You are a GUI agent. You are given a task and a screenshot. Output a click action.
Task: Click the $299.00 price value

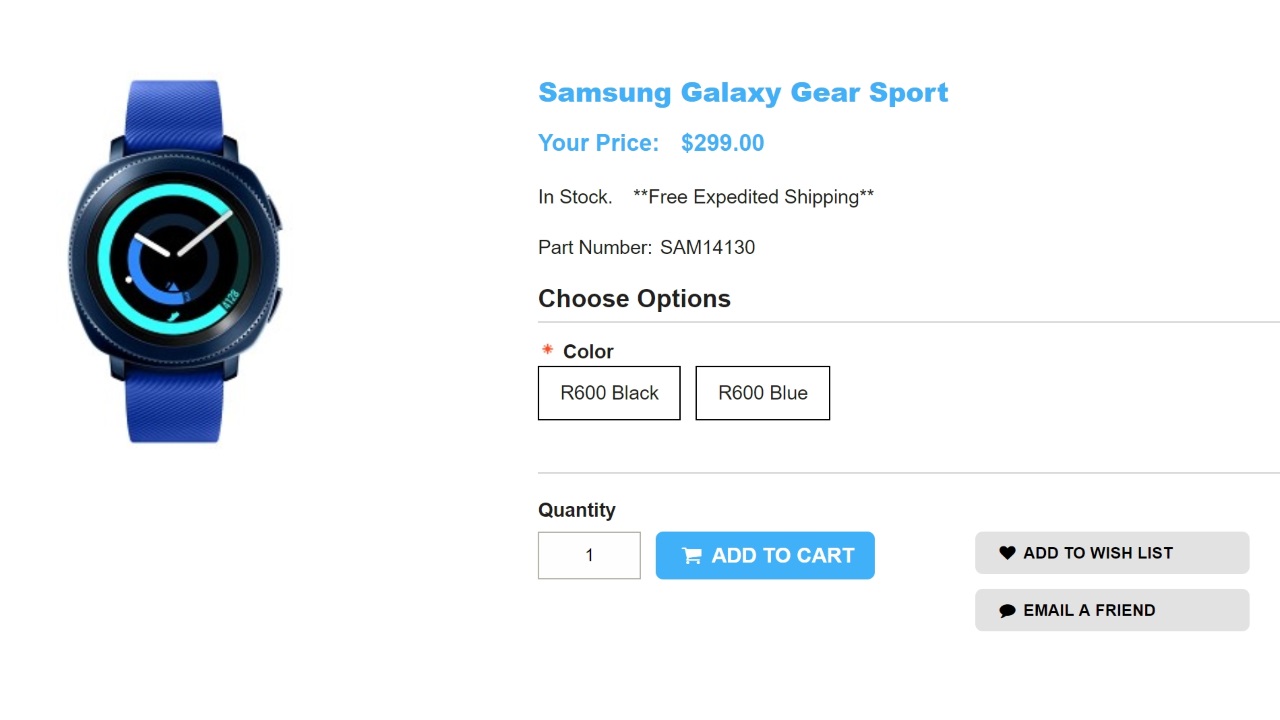tap(722, 143)
